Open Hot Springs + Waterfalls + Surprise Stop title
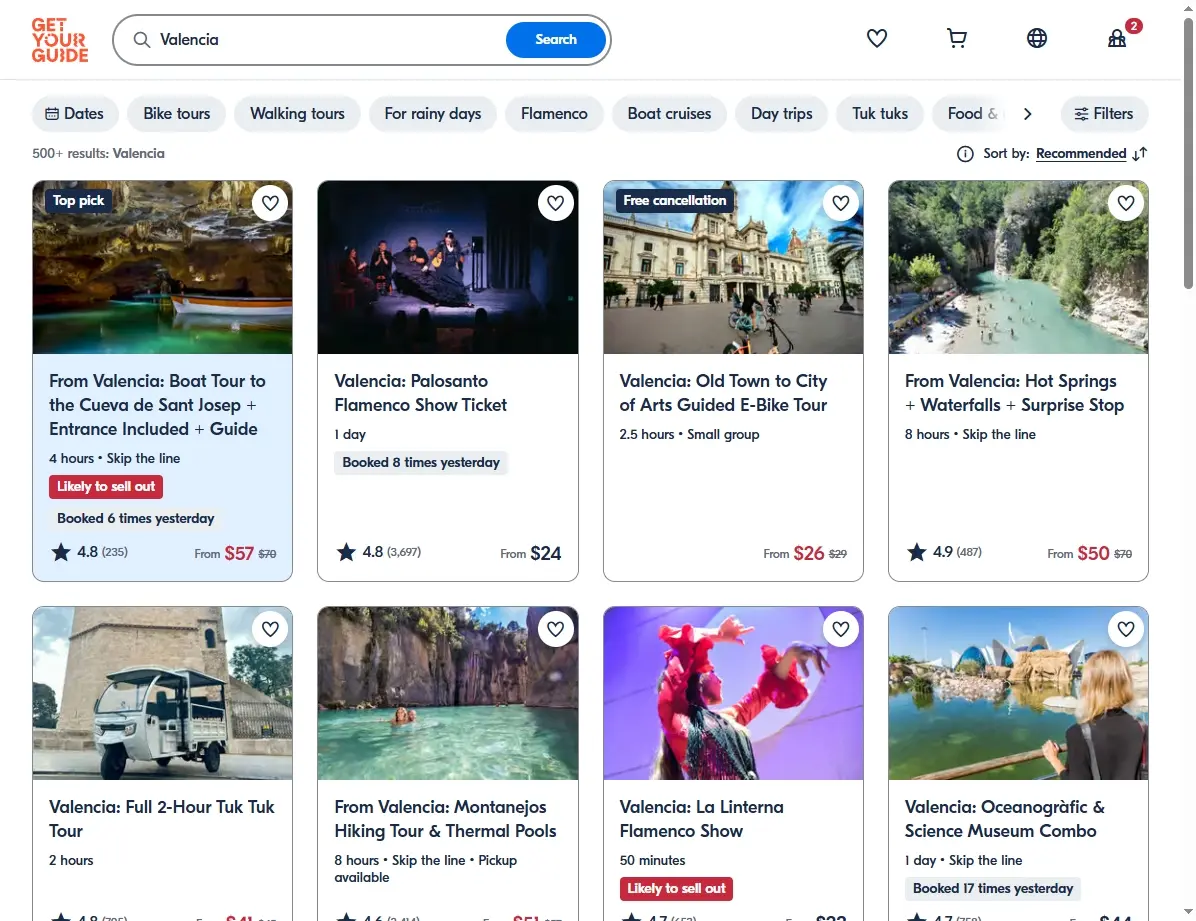 [1014, 393]
